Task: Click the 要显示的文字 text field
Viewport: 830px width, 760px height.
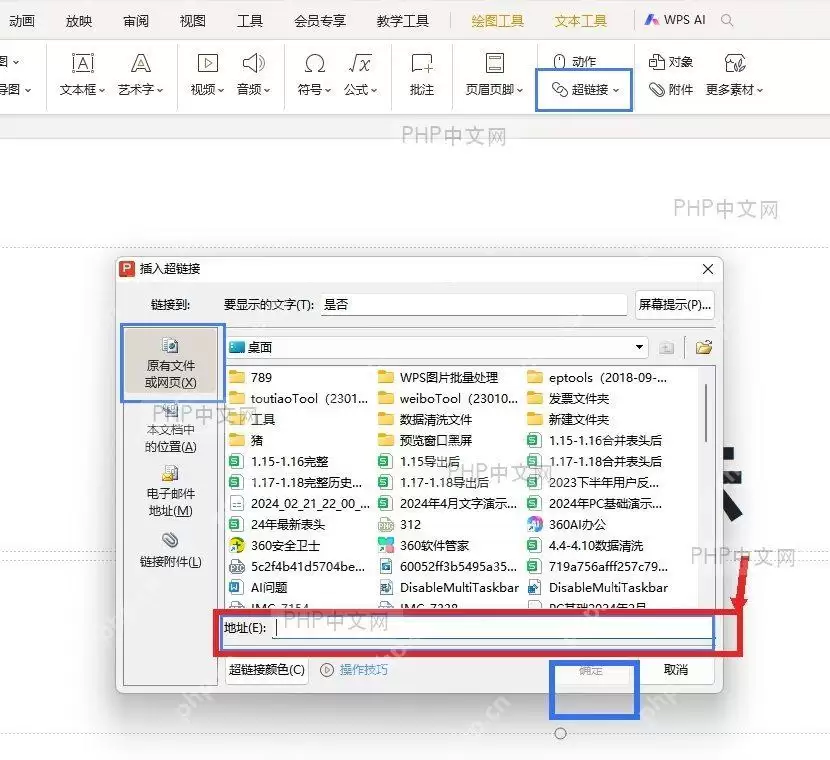Action: tap(474, 304)
